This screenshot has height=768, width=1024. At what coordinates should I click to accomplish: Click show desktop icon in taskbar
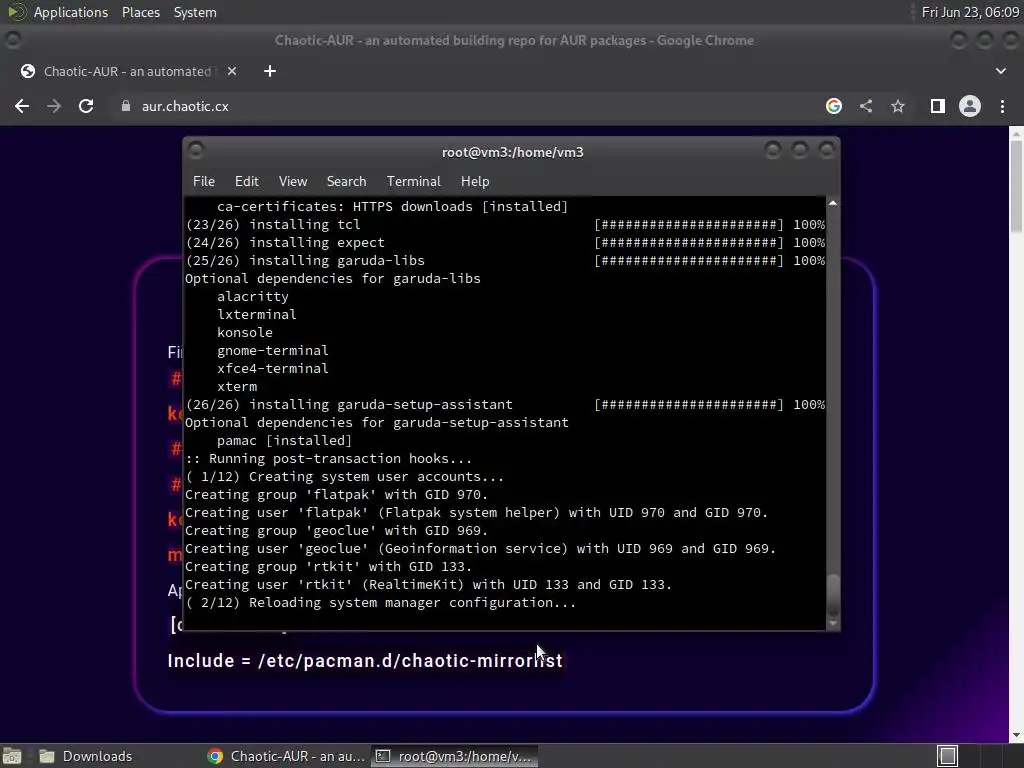[x=12, y=756]
